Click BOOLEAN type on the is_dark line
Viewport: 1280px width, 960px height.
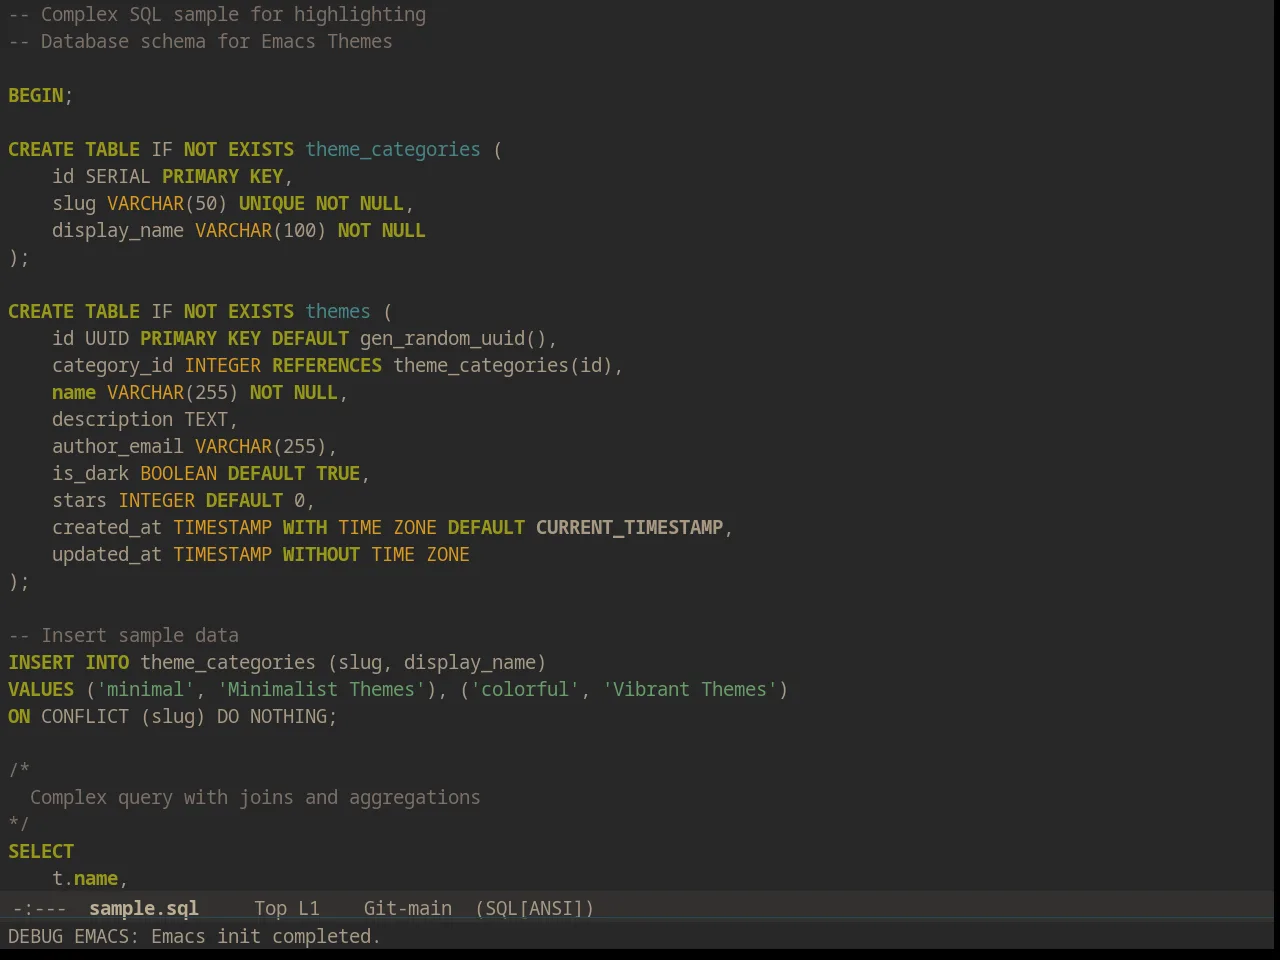point(178,473)
